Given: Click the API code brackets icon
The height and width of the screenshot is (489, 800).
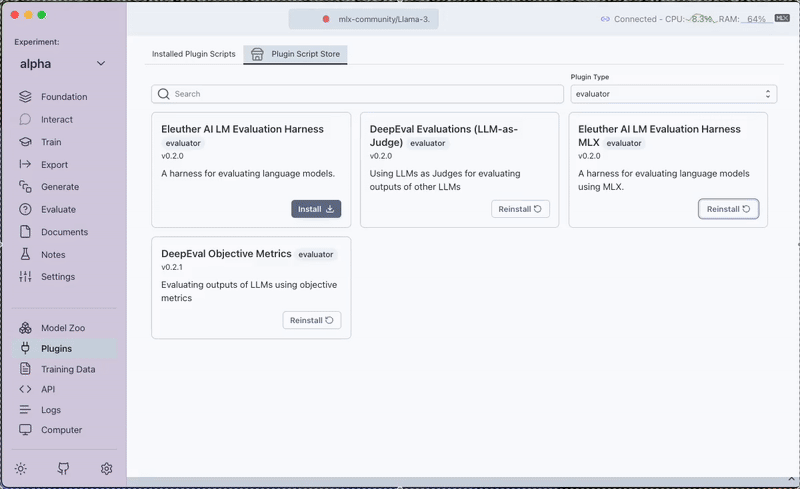Looking at the screenshot, I should click(x=25, y=389).
